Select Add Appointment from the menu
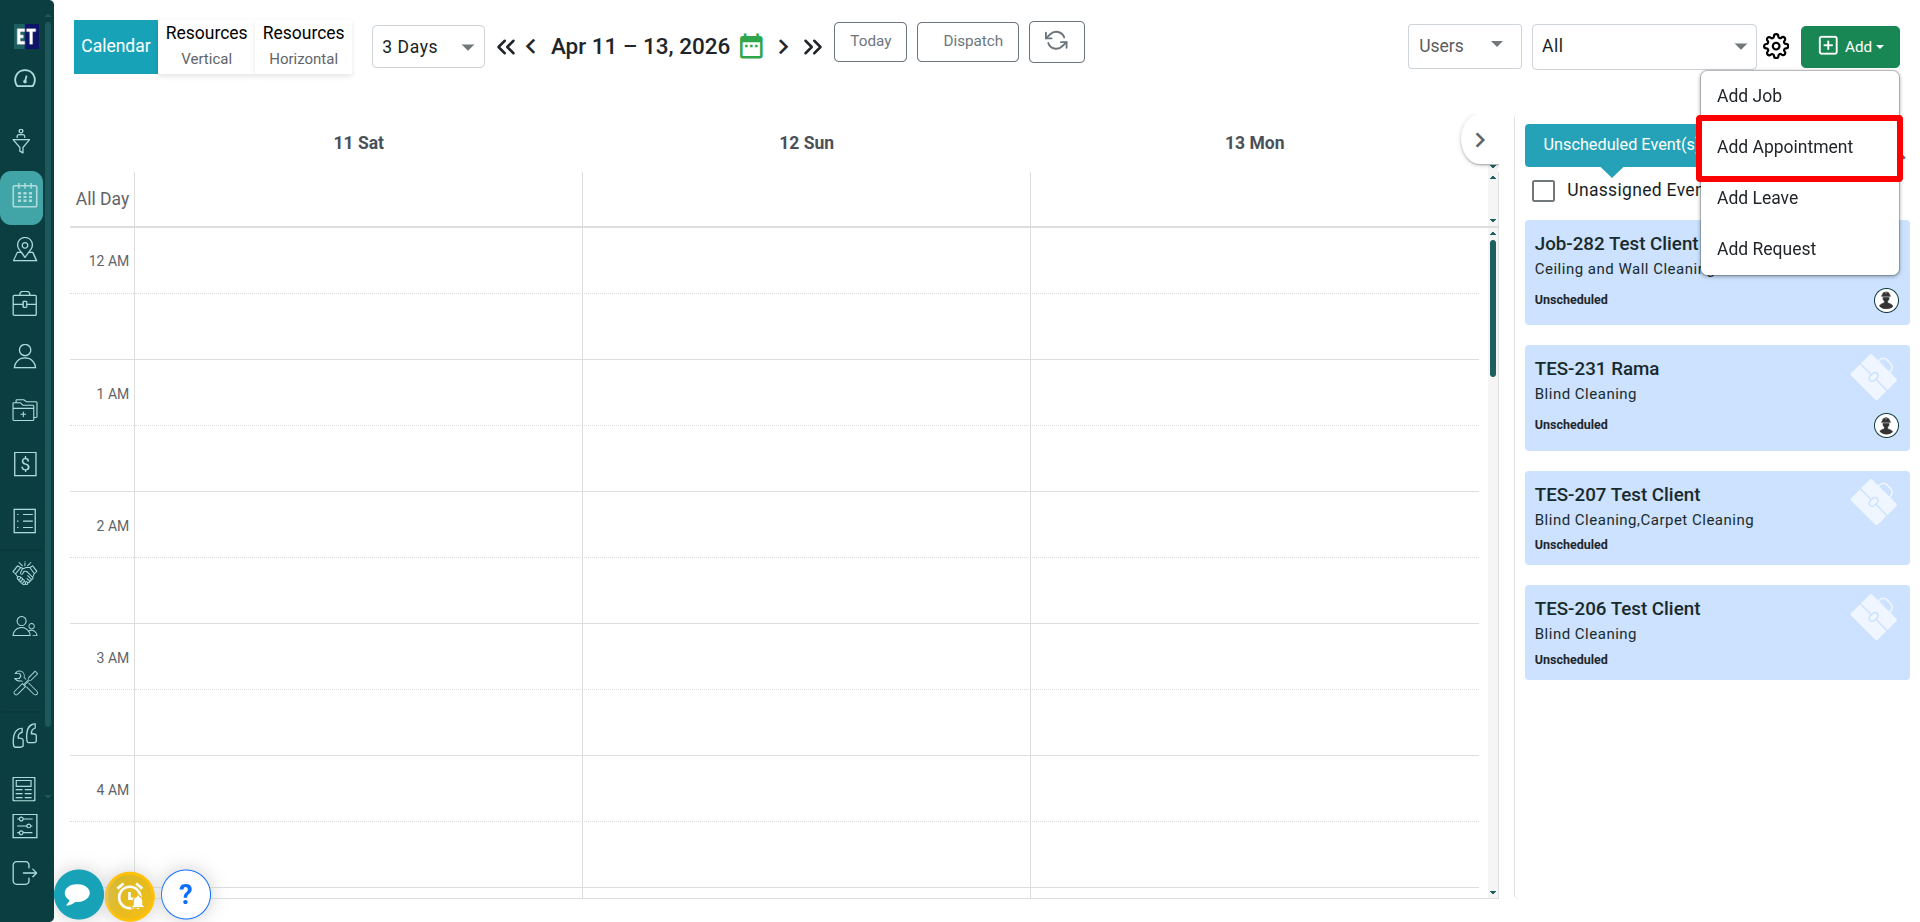 point(1785,147)
